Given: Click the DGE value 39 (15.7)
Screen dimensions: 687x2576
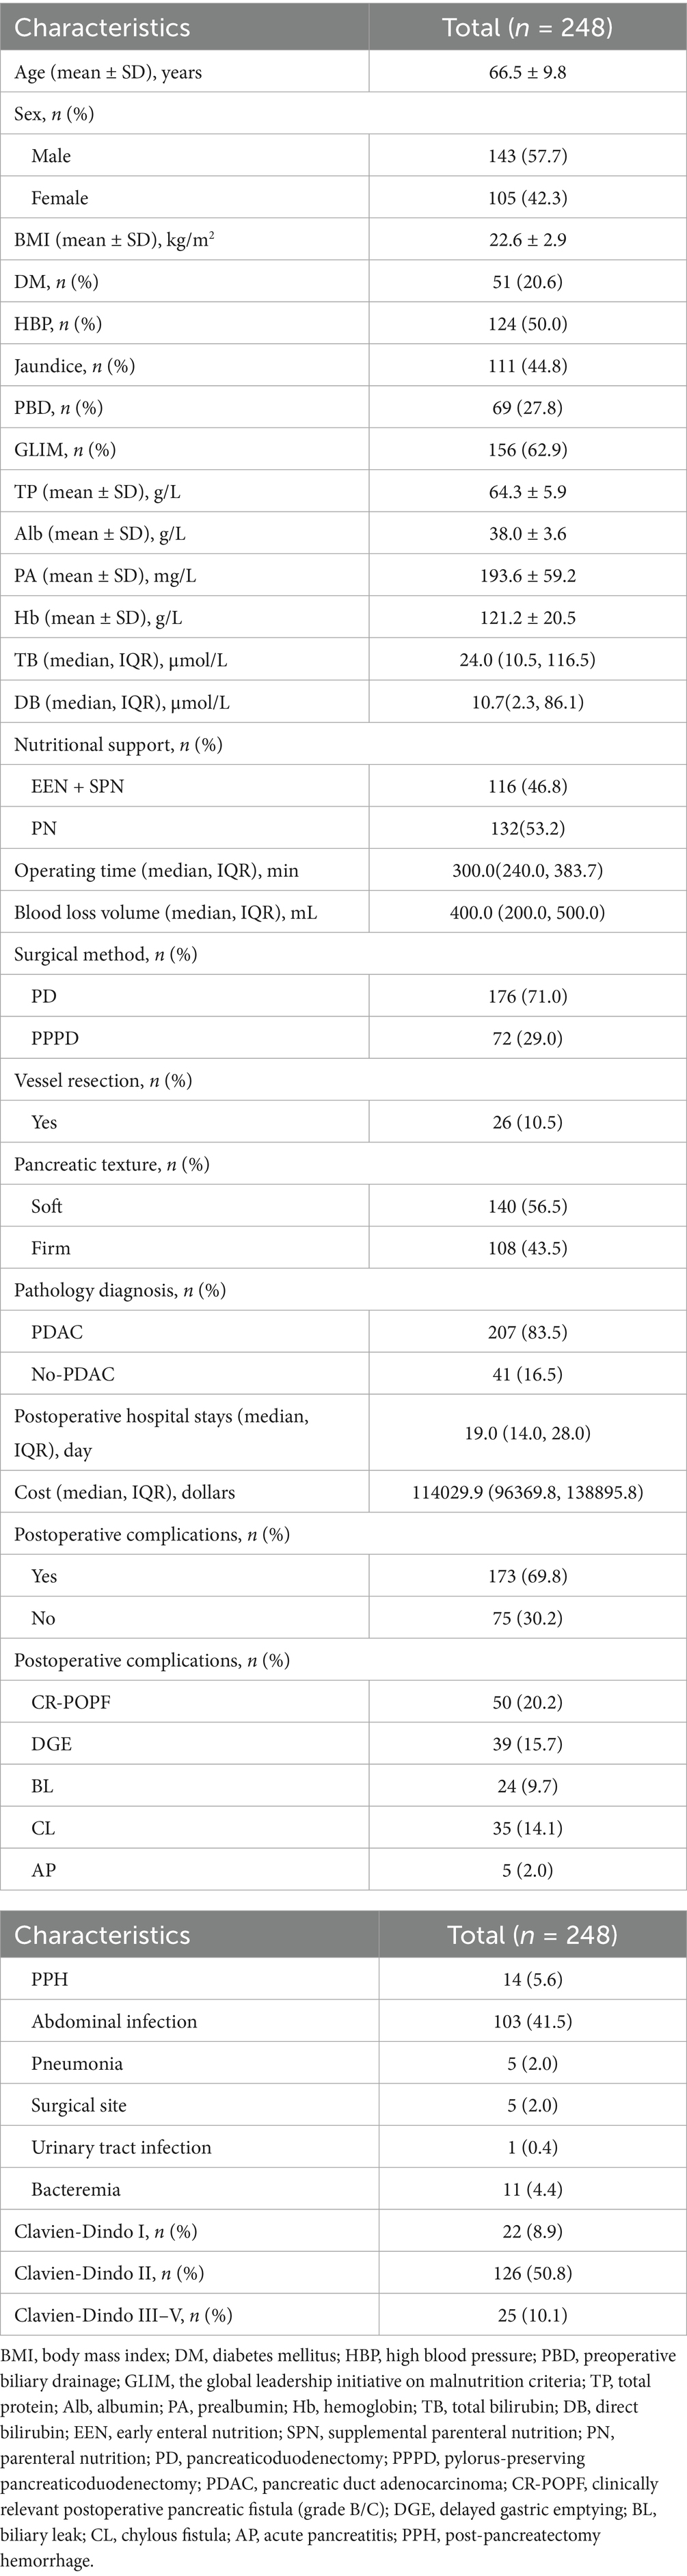Looking at the screenshot, I should [x=527, y=1744].
